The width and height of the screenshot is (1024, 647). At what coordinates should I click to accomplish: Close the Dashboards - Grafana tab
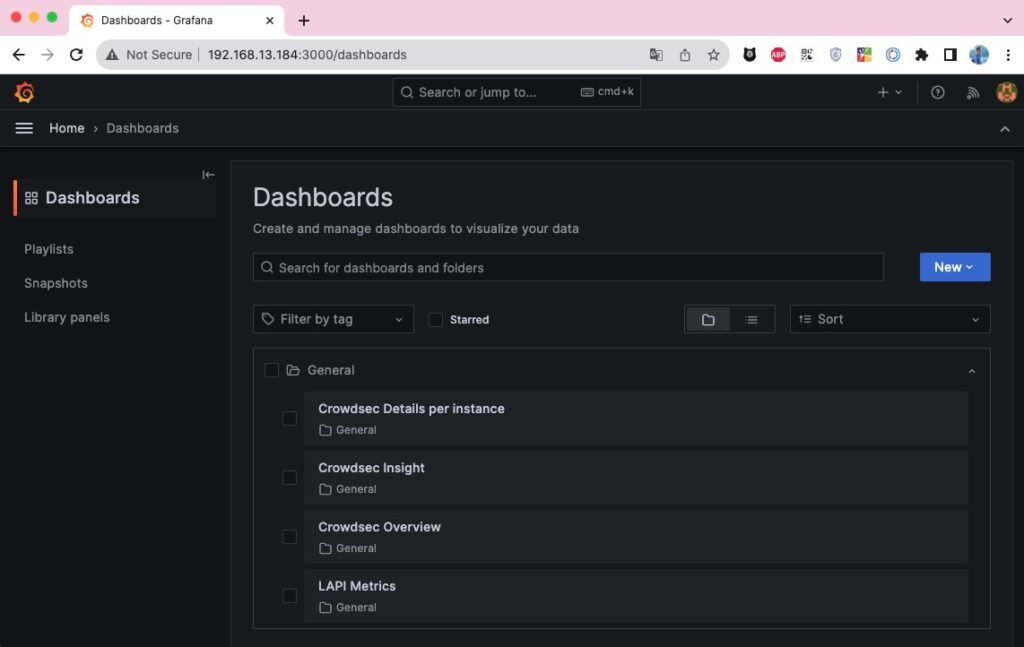click(x=270, y=20)
